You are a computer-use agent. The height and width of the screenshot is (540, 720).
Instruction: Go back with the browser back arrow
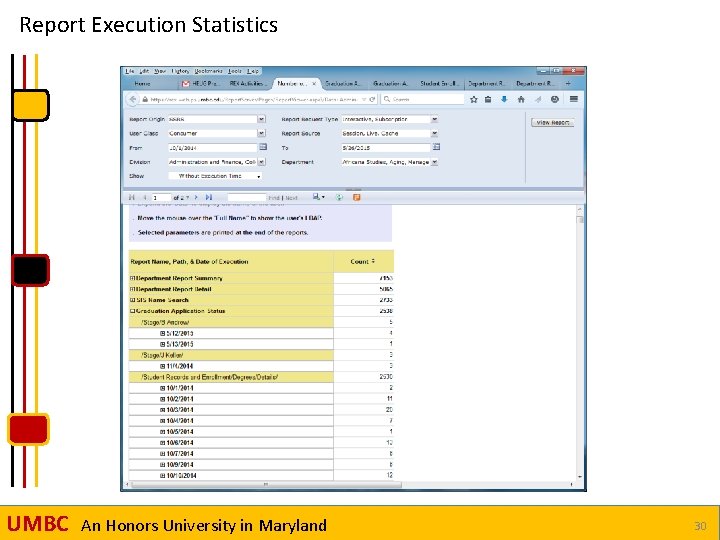pos(133,99)
